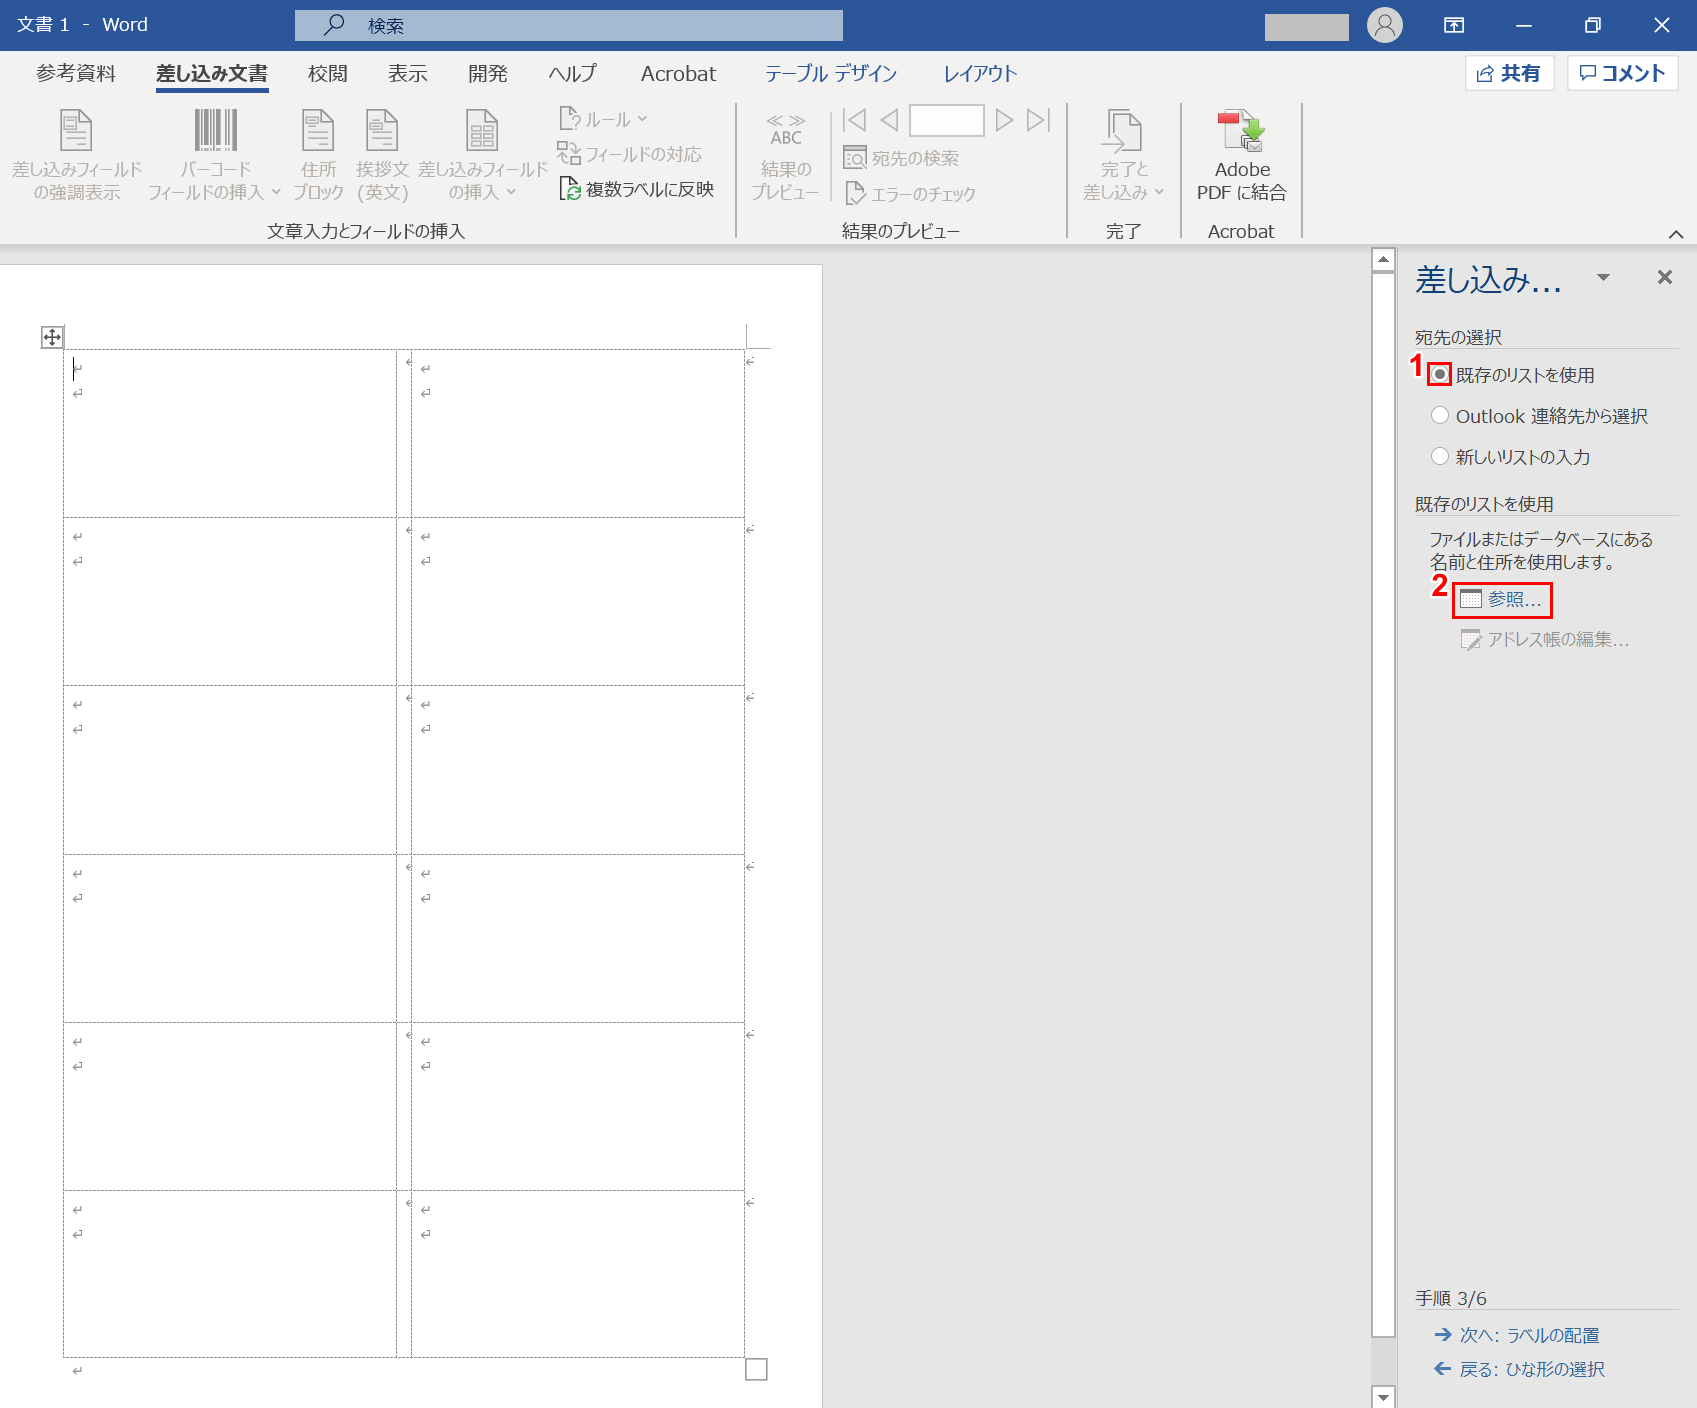
Task: Click the table resize handle square
Action: (756, 1369)
